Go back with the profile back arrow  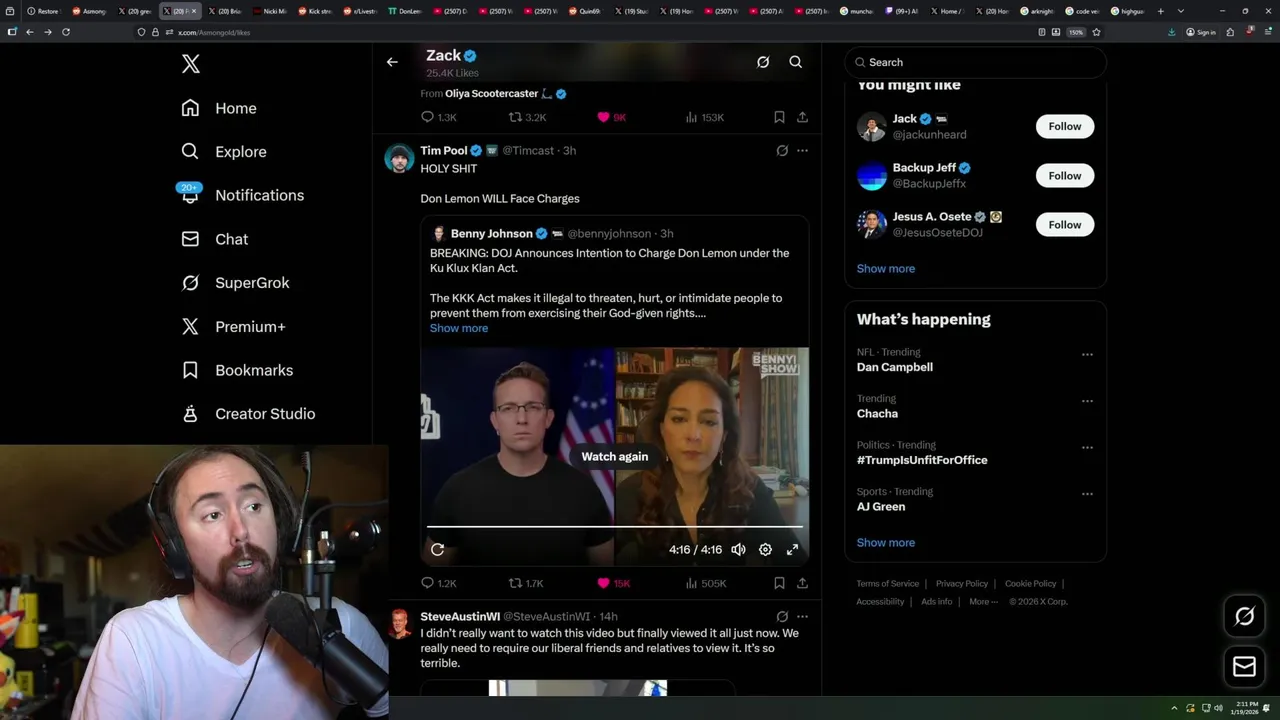tap(392, 62)
